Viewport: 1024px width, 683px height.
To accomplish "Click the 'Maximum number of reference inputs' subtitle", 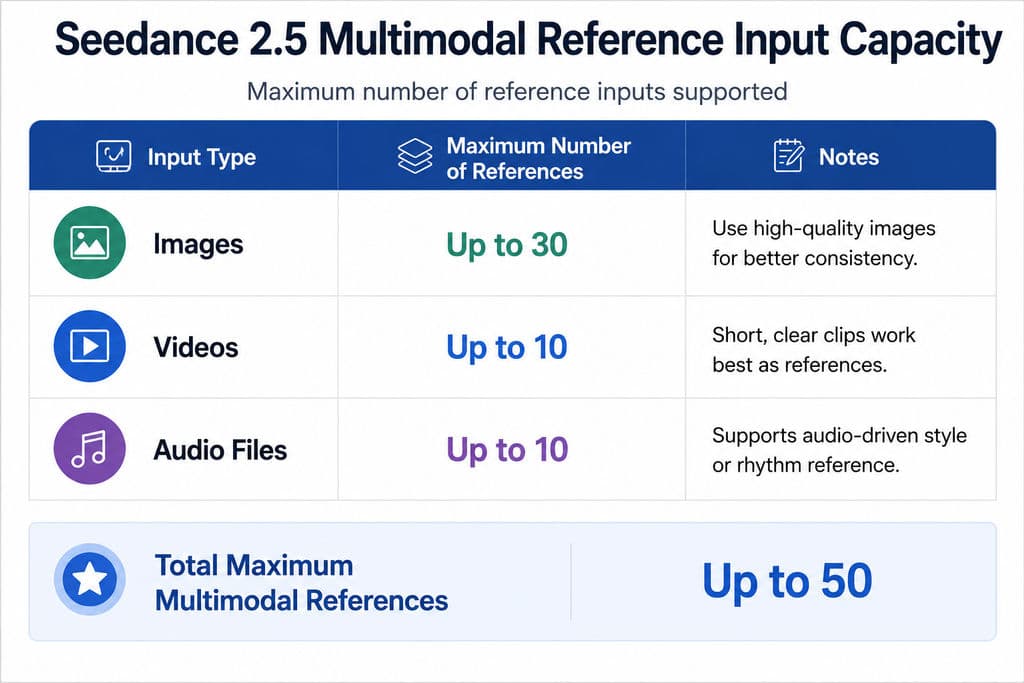I will (517, 91).
